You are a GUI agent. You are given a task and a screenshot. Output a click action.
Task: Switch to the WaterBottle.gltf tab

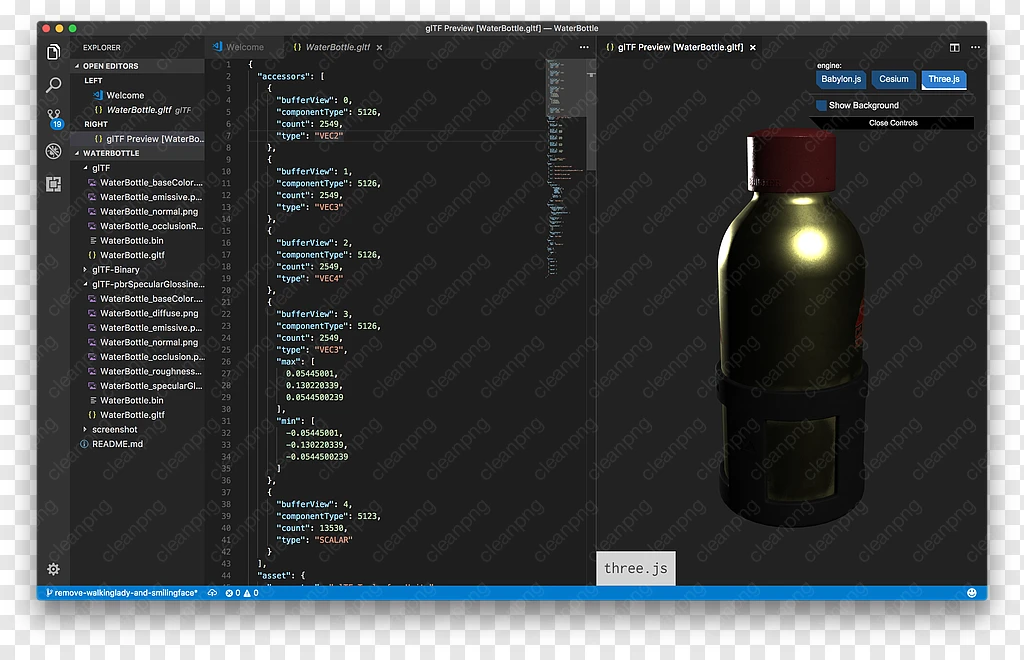(x=338, y=47)
